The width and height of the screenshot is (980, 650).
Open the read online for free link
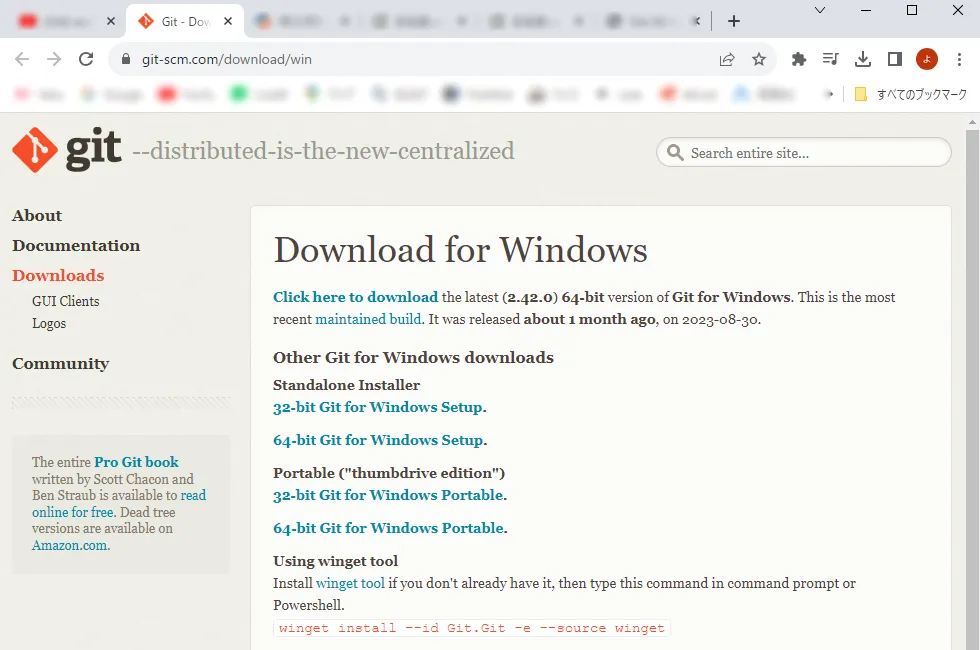119,504
